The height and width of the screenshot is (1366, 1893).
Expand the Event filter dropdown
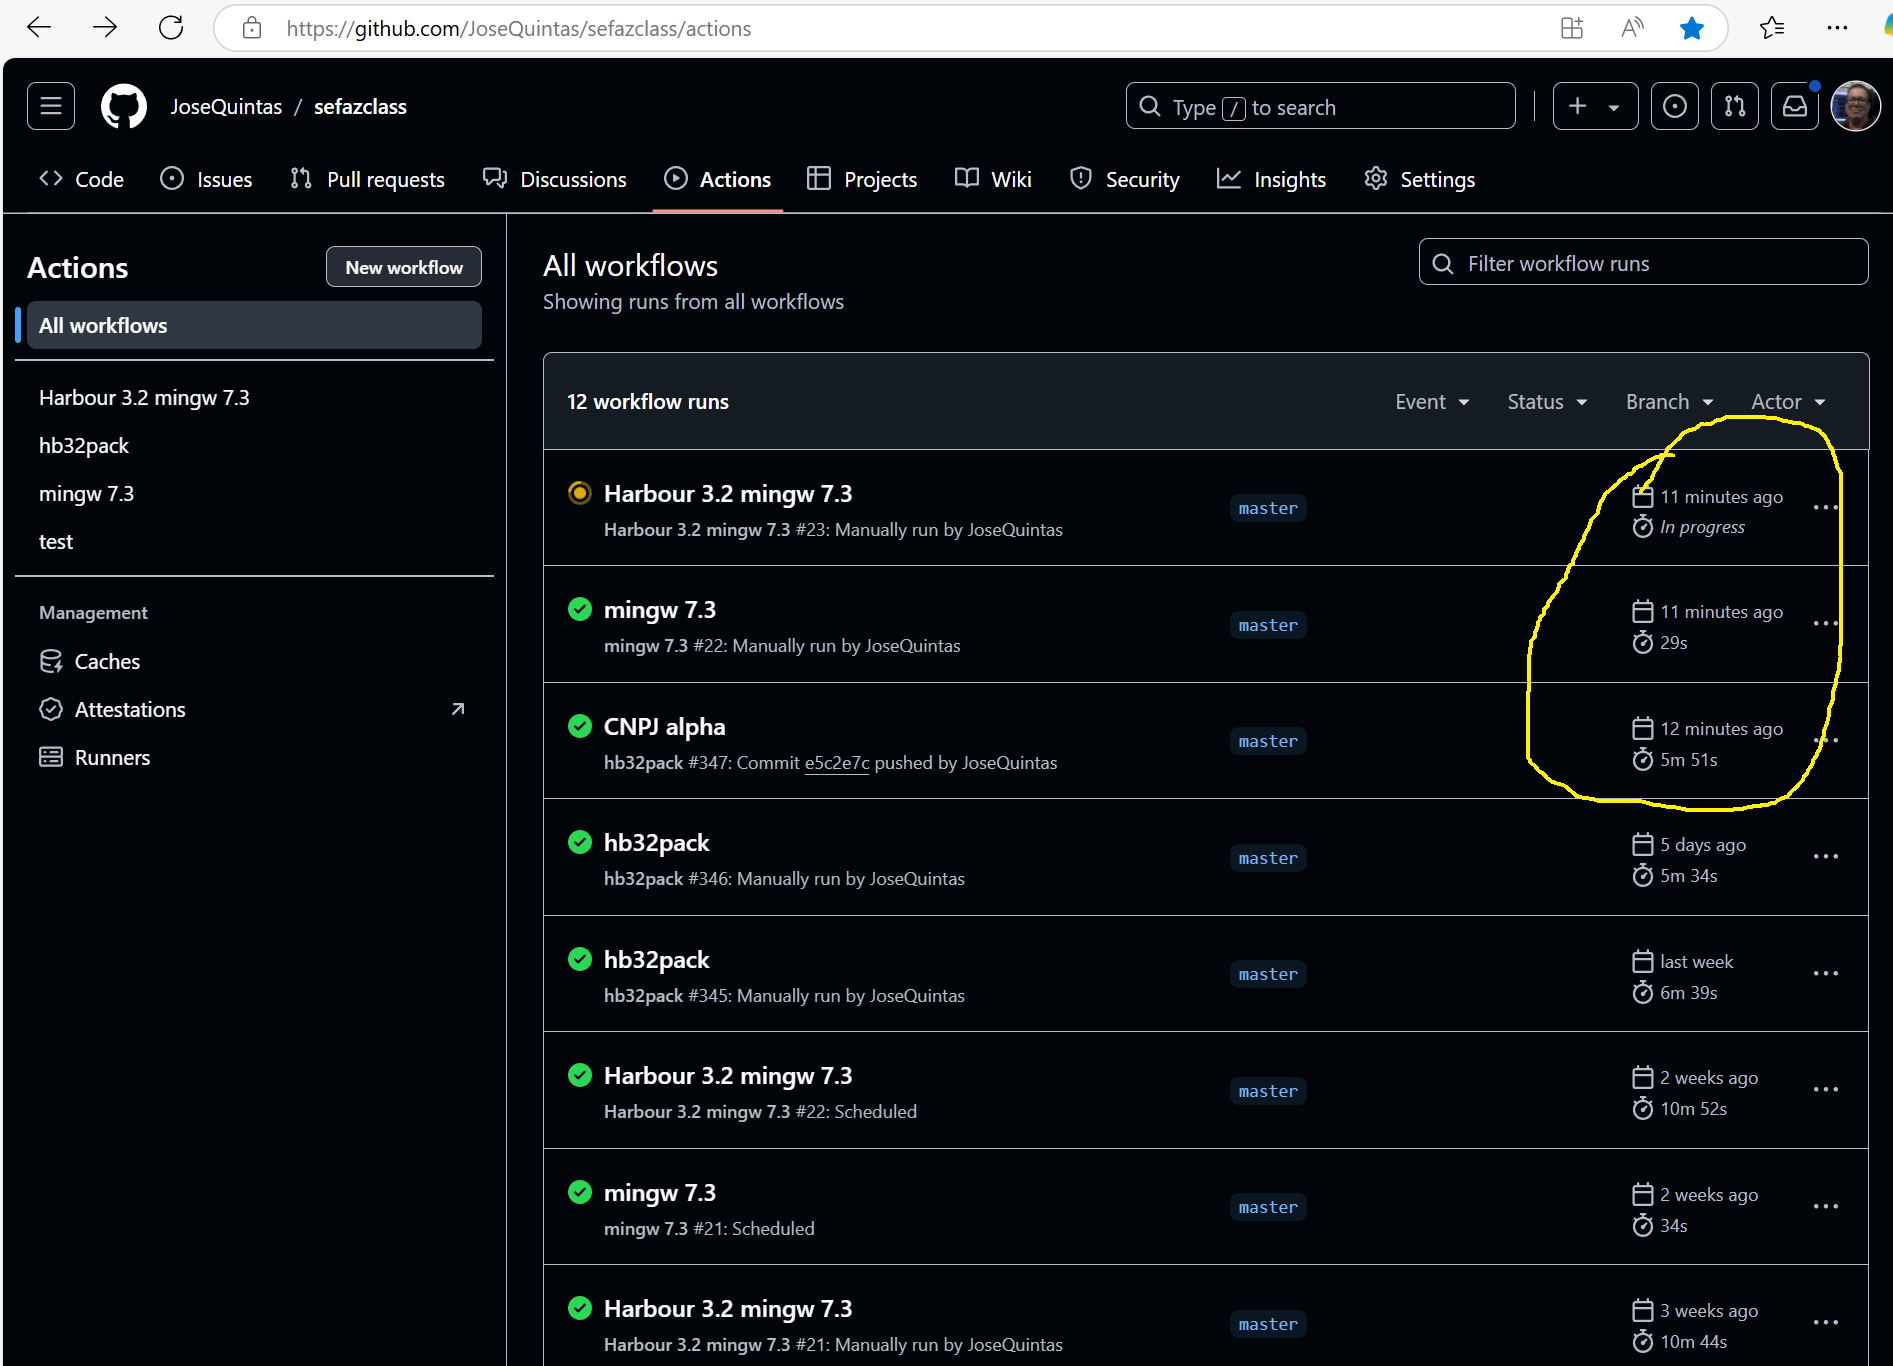pyautogui.click(x=1432, y=402)
